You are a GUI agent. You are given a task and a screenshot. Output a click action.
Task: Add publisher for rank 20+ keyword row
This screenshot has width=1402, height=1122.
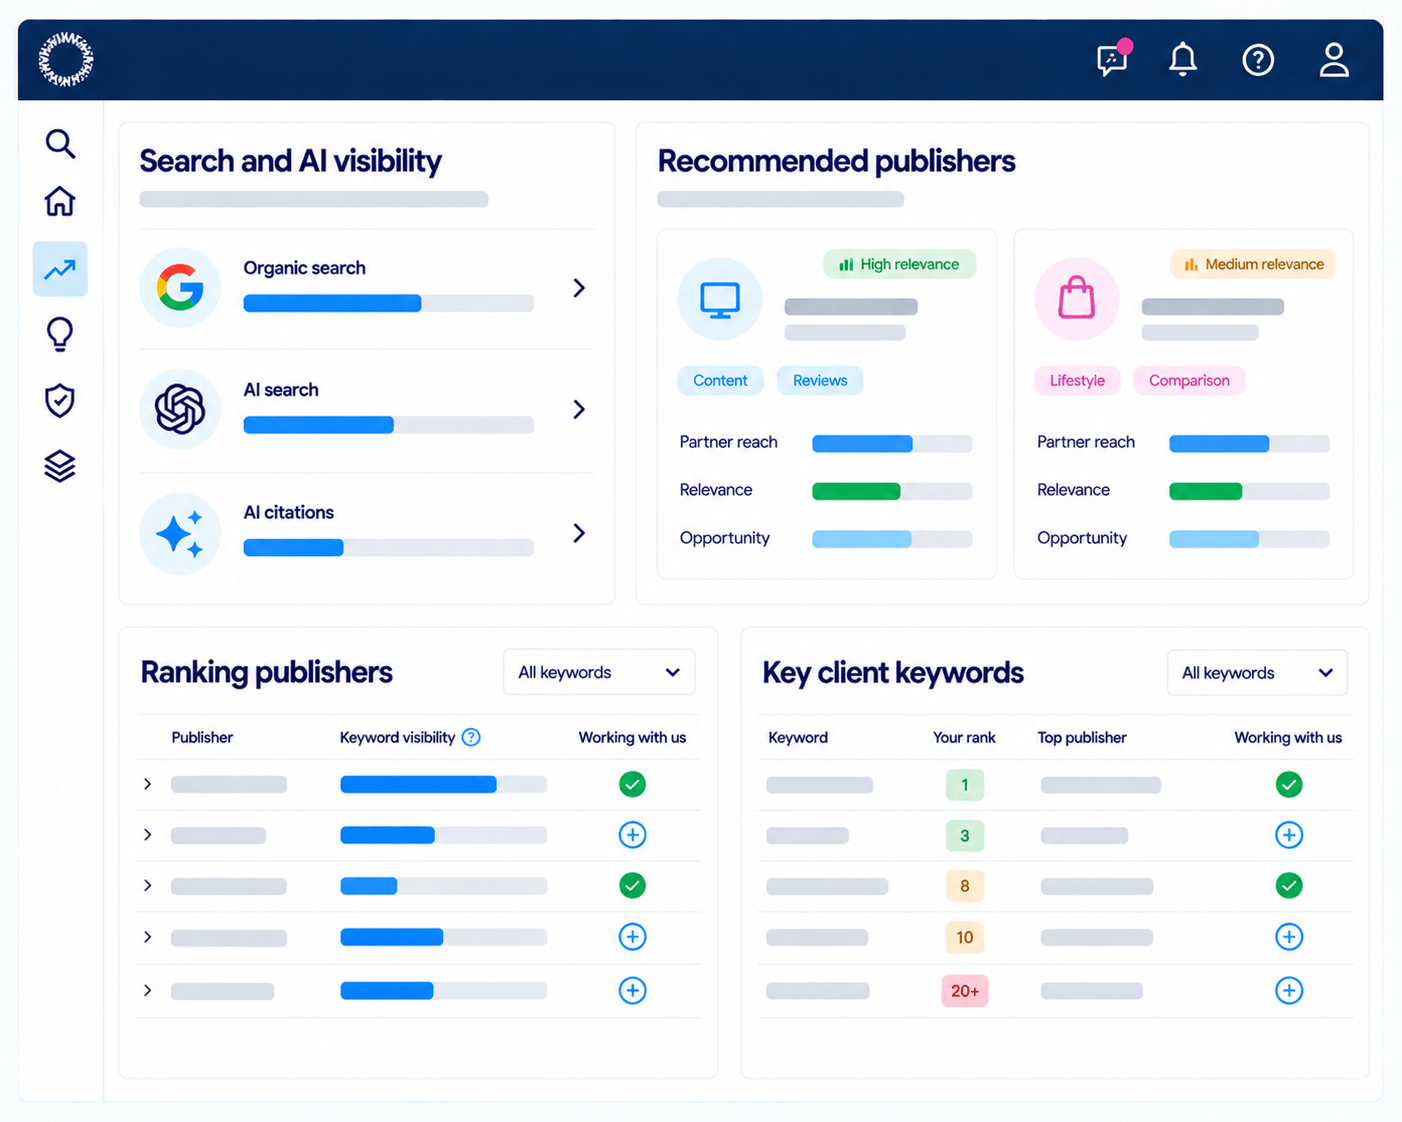(1289, 990)
